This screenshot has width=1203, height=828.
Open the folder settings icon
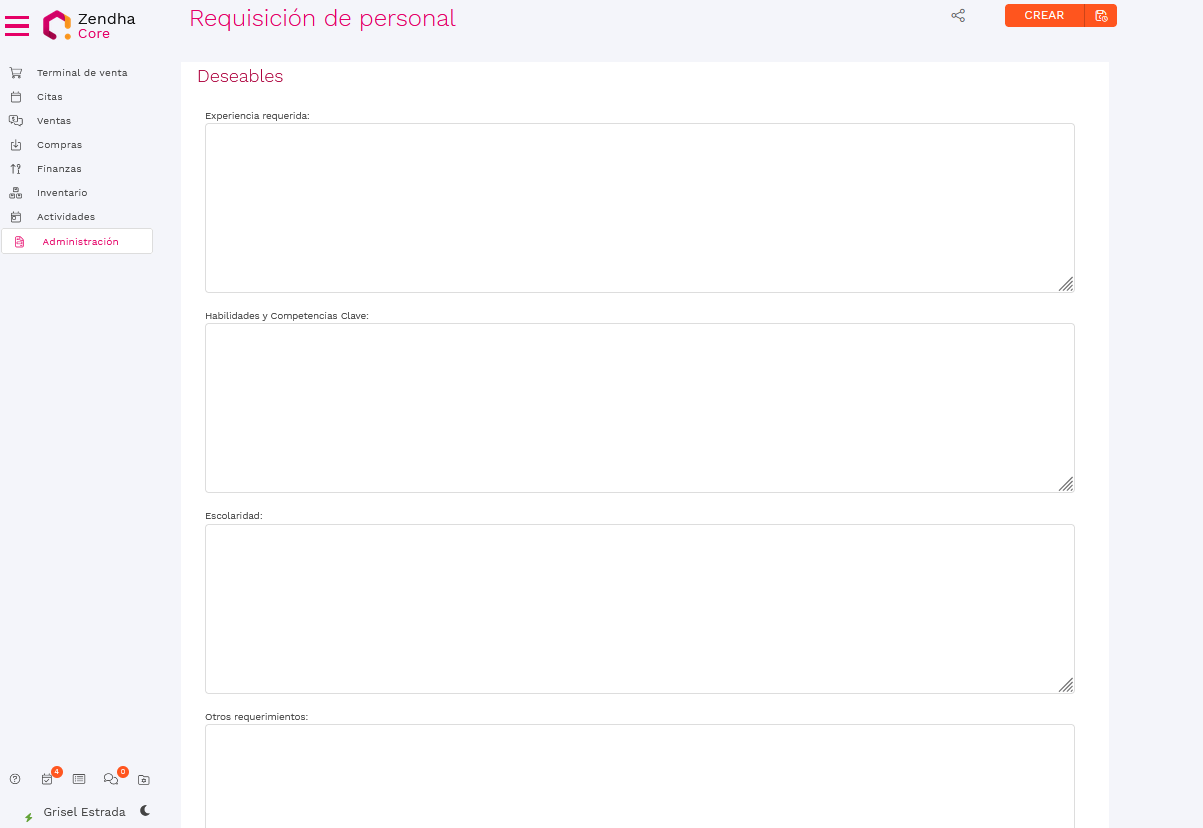click(144, 779)
